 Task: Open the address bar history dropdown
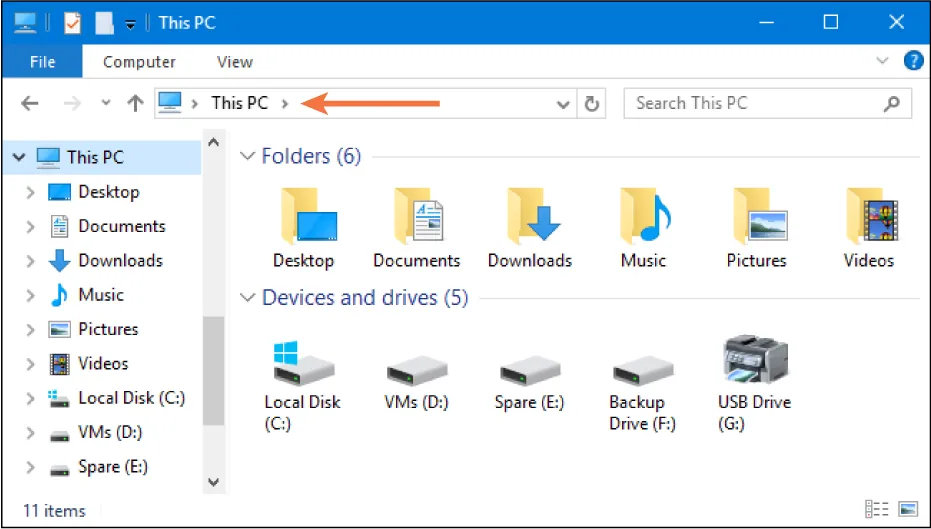tap(564, 103)
